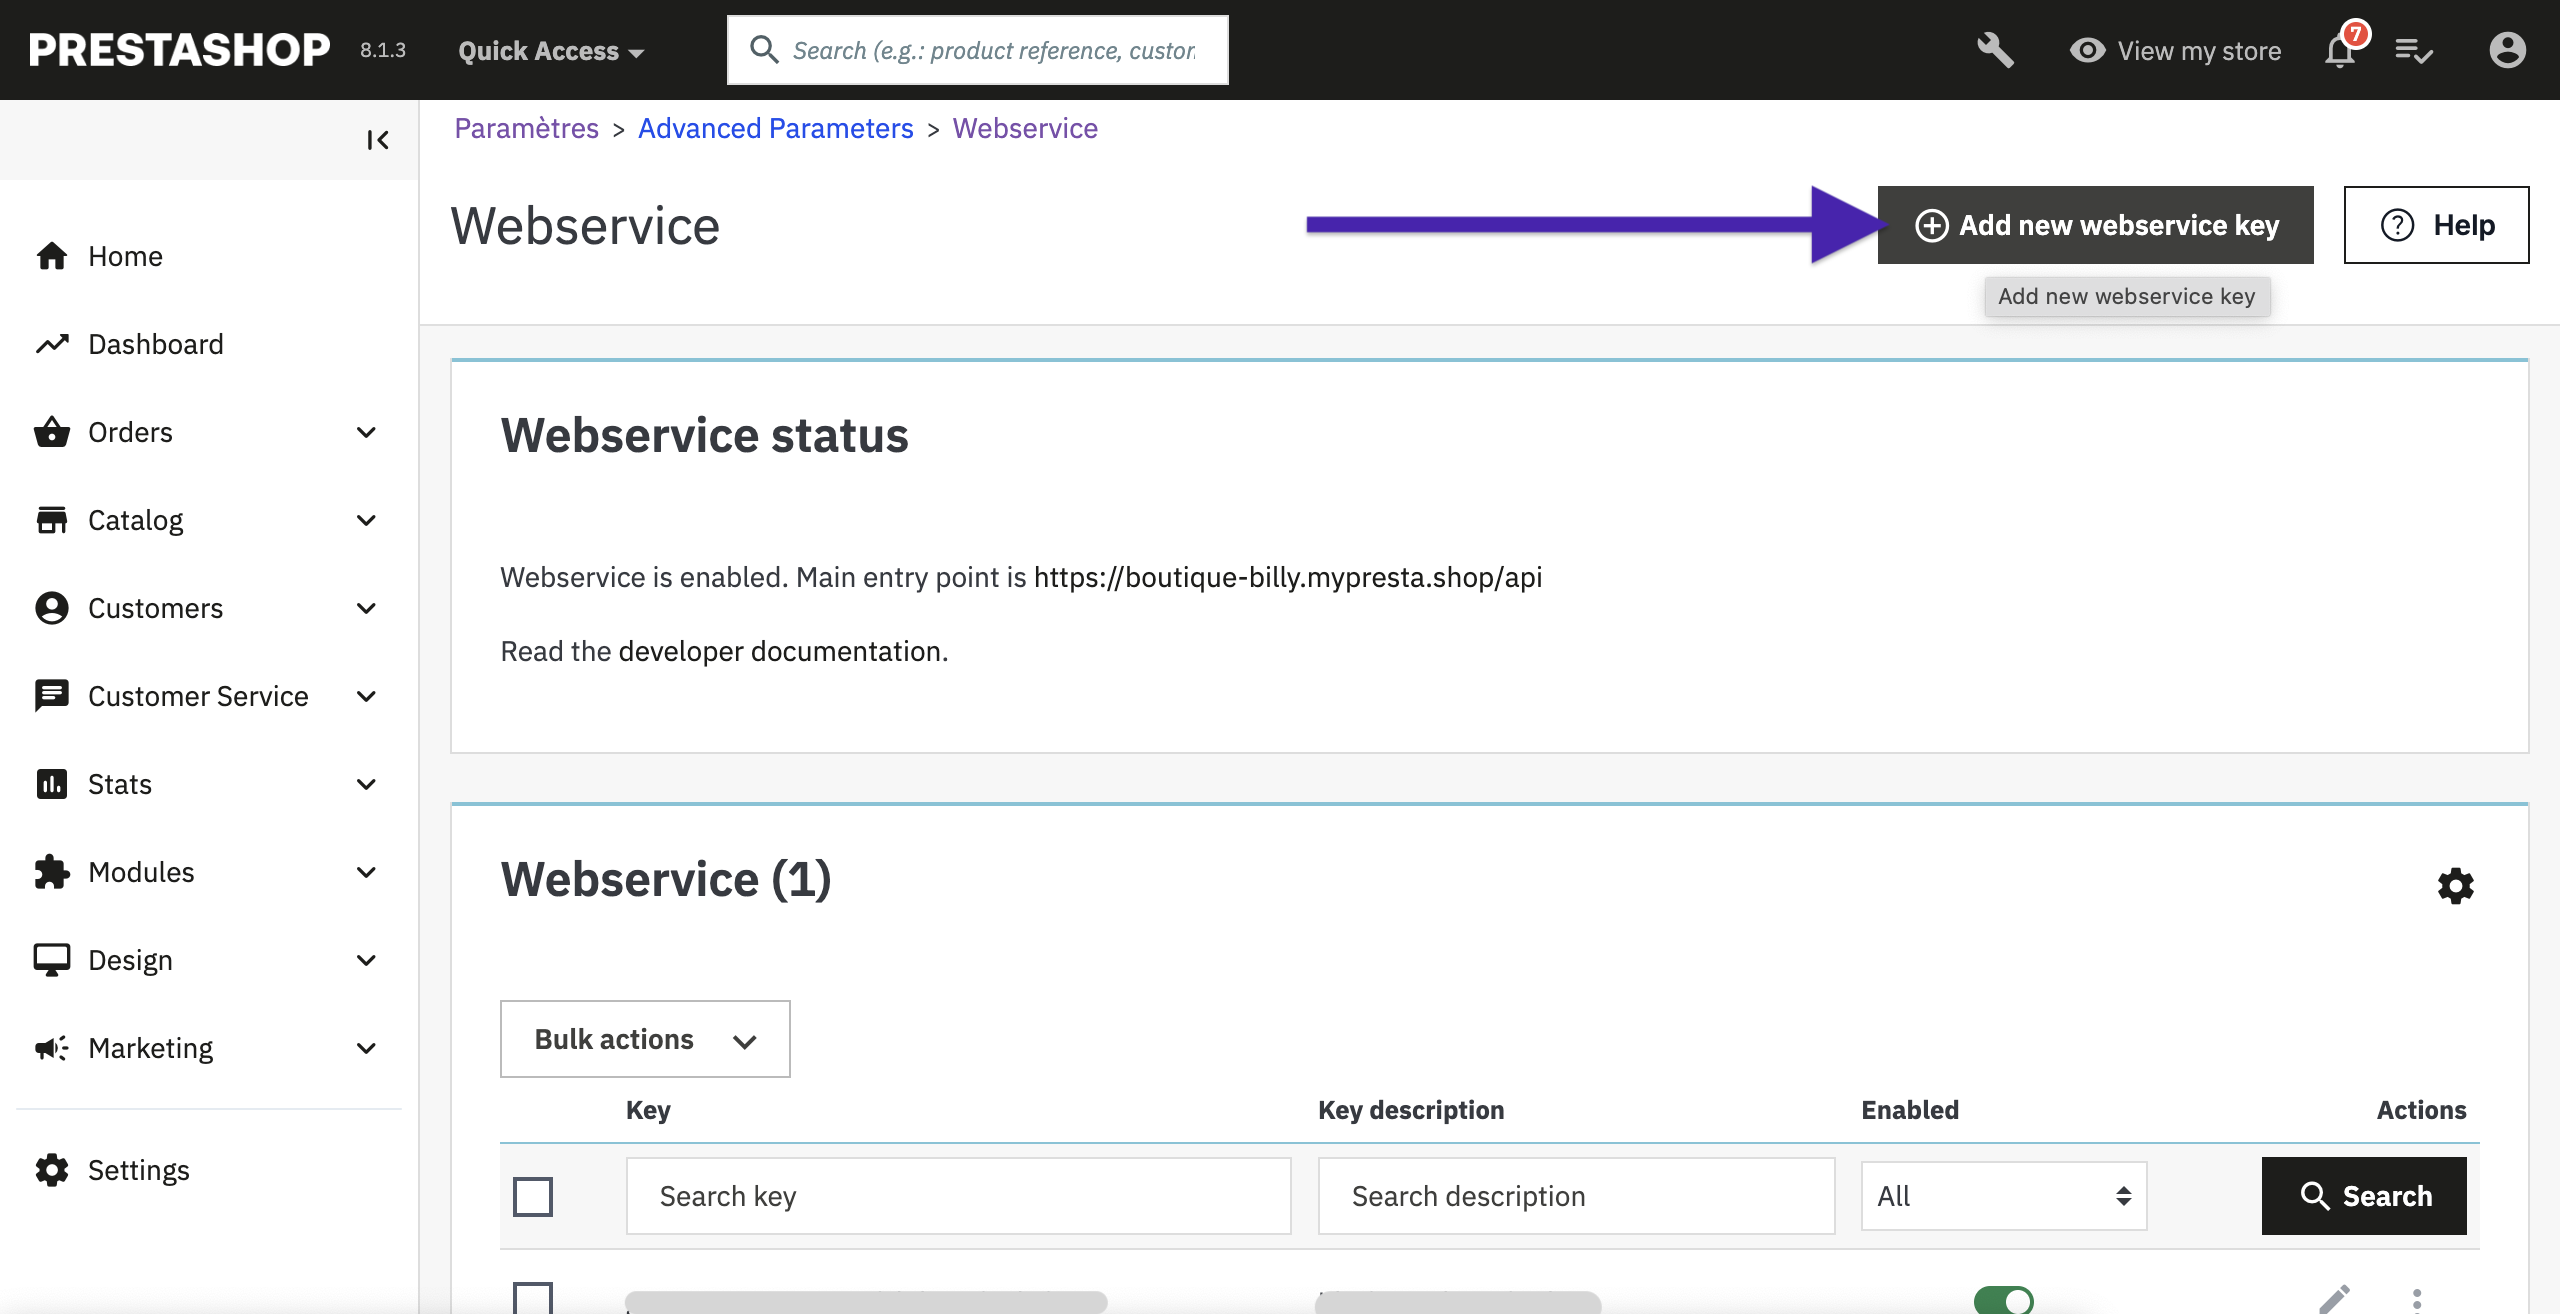Click the Webservice table gear settings icon
The image size is (2560, 1314).
pyautogui.click(x=2455, y=886)
